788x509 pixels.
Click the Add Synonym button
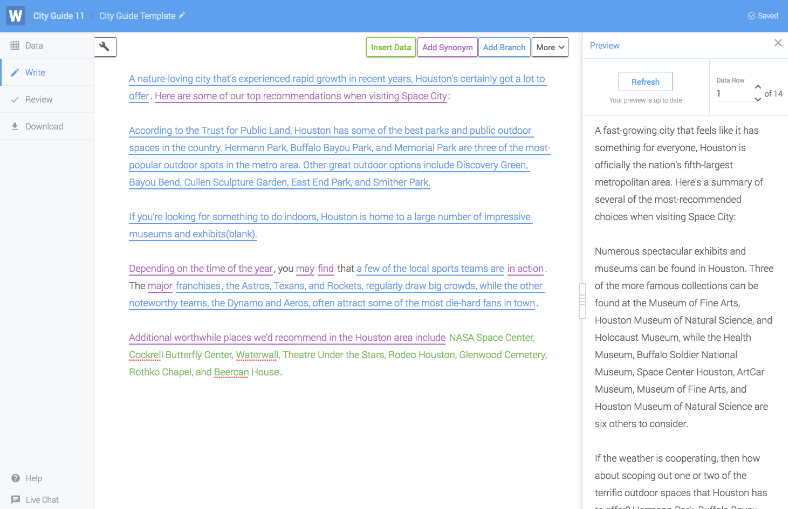click(x=447, y=47)
